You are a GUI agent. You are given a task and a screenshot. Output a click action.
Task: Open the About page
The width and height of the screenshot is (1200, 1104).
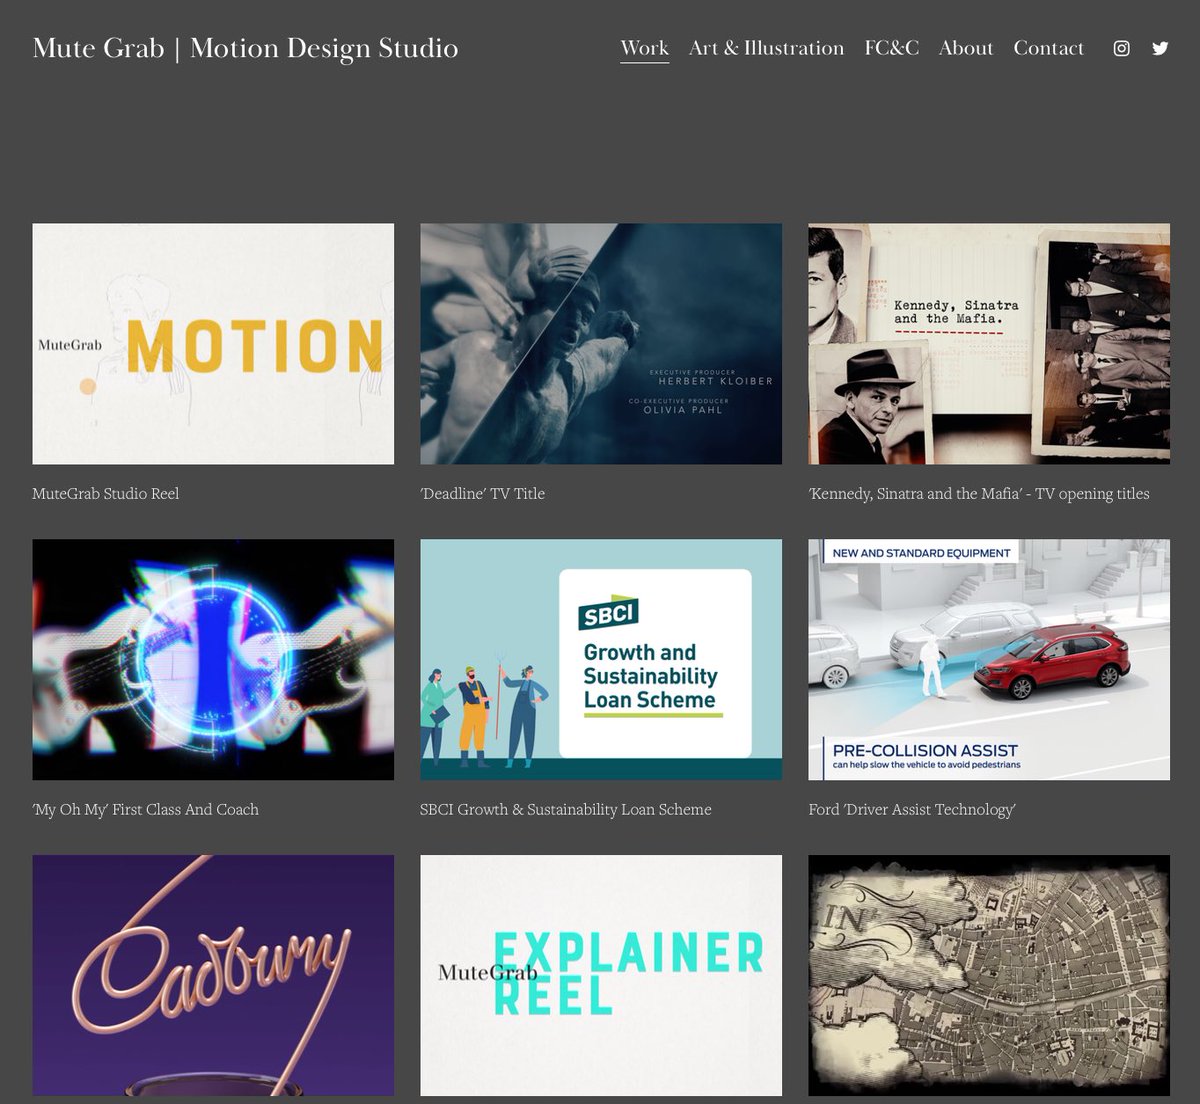(966, 48)
